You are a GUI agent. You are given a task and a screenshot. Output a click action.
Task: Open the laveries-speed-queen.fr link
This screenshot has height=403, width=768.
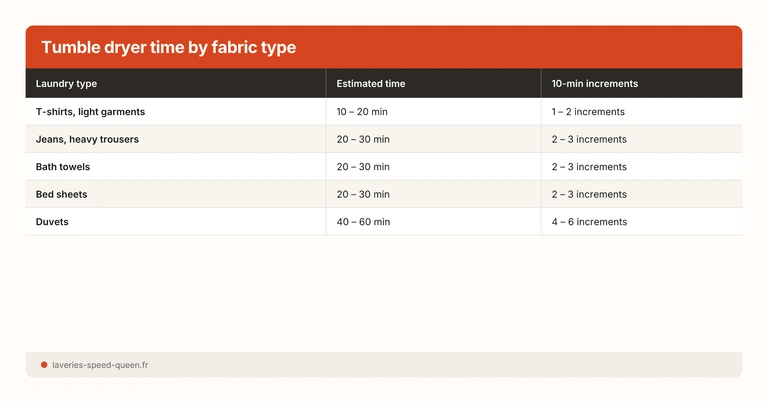(100, 365)
